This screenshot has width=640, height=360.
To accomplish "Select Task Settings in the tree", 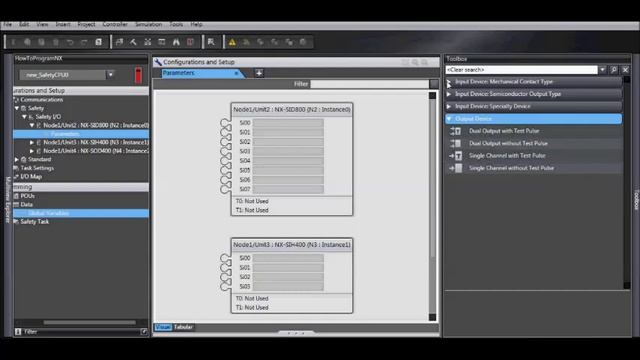I will pos(37,168).
